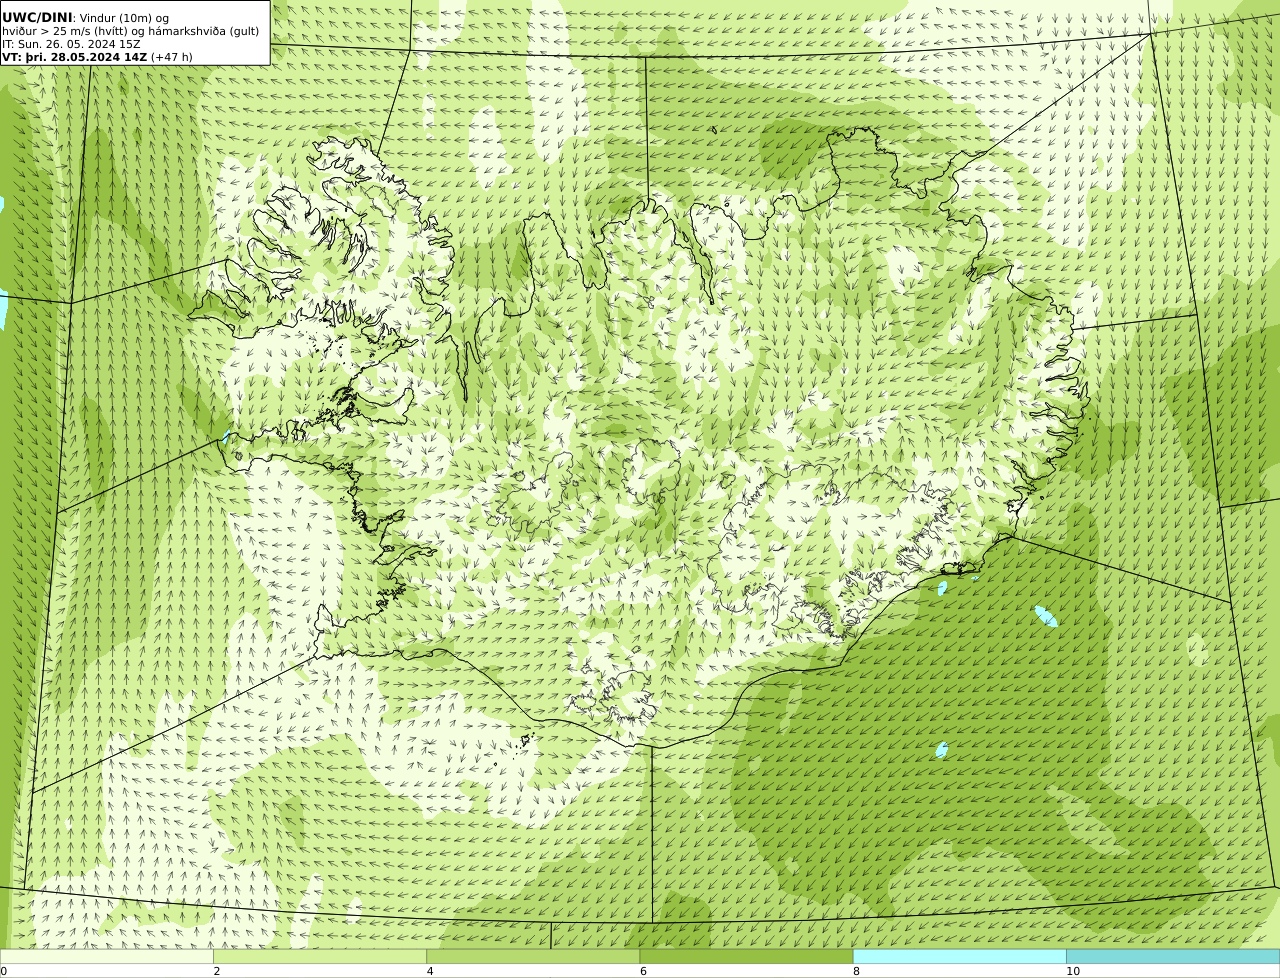
Task: Click the 0–2 m/s palest legend color
Action: point(106,956)
